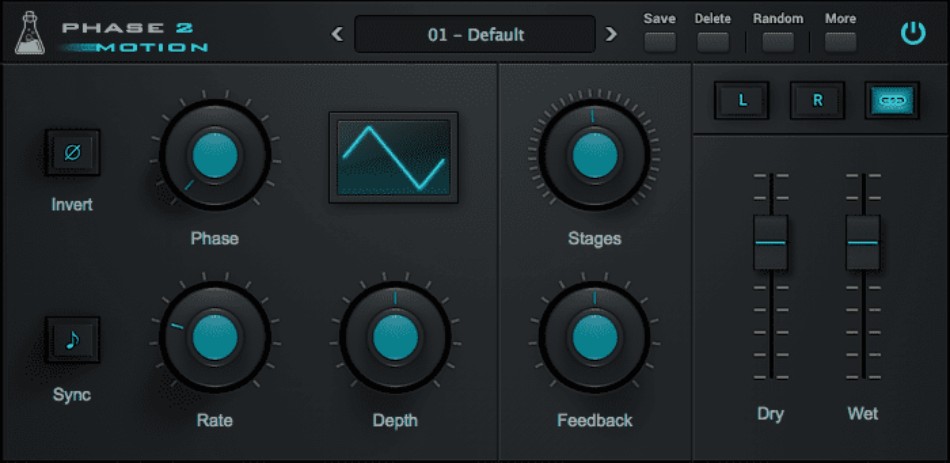Click the Random preset button
The width and height of the screenshot is (950, 463).
pos(778,42)
